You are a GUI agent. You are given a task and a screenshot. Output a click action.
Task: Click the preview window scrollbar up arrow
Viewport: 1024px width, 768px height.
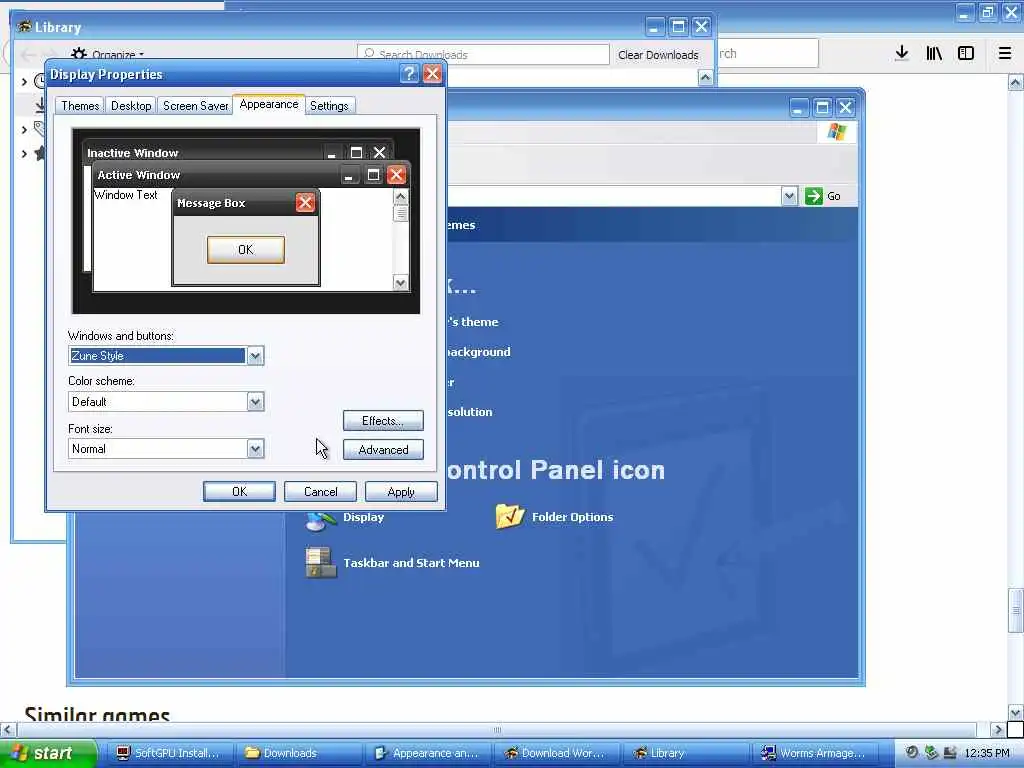coord(400,197)
